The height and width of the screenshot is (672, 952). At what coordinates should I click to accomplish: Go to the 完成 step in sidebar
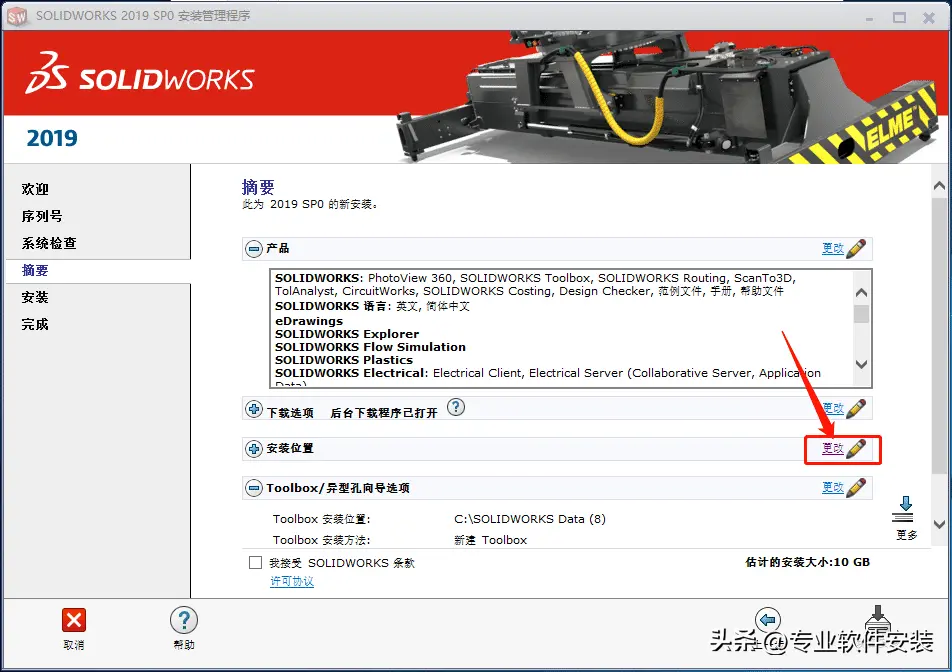pyautogui.click(x=35, y=325)
